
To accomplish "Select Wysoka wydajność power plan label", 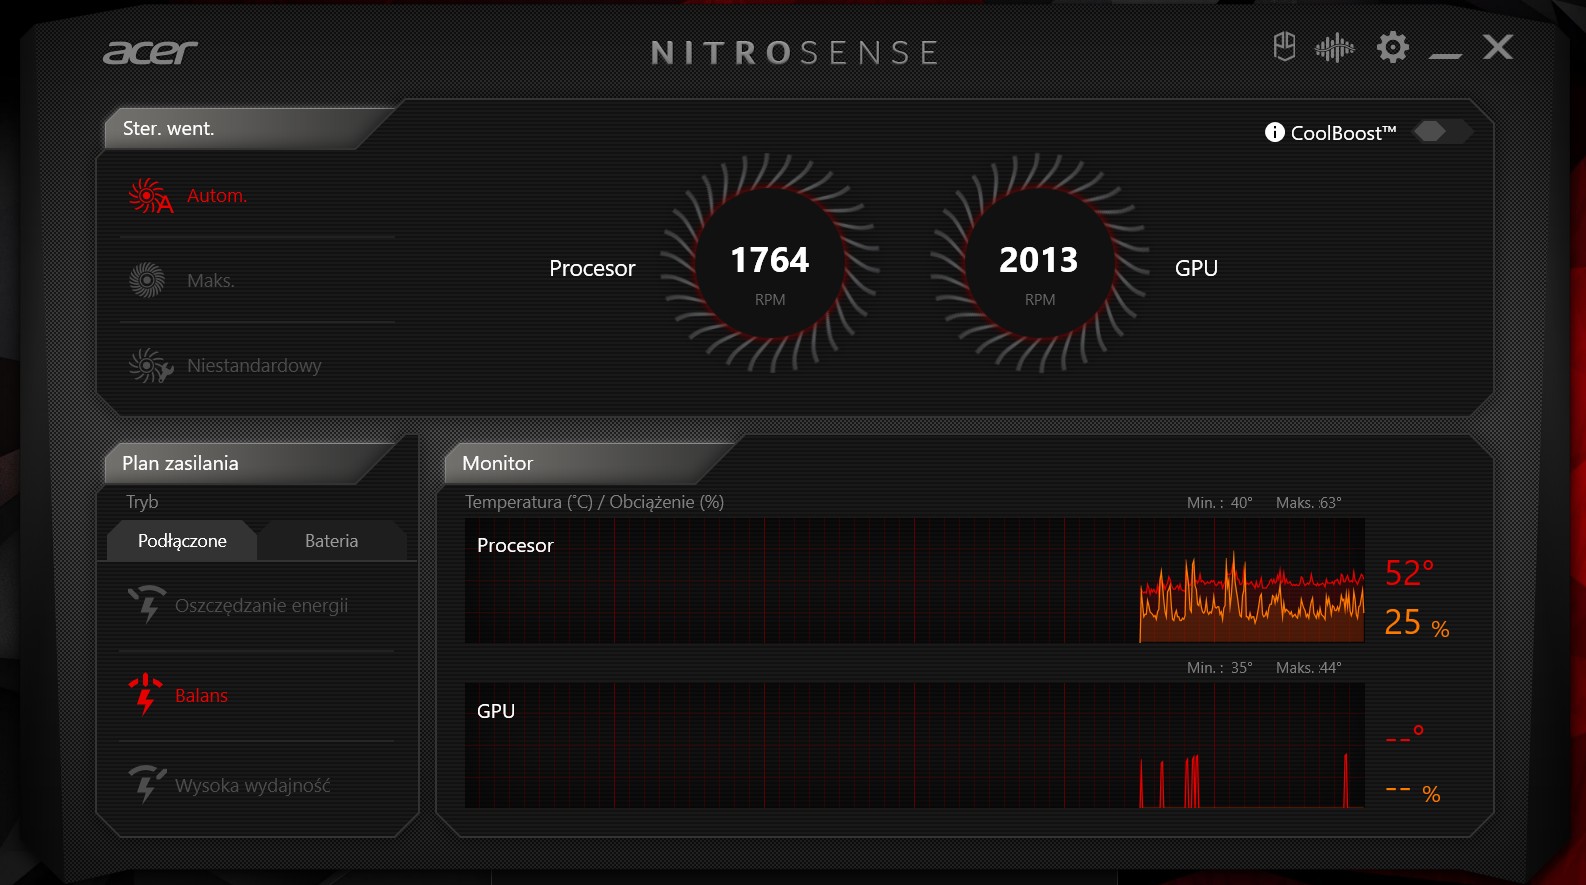I will [252, 786].
